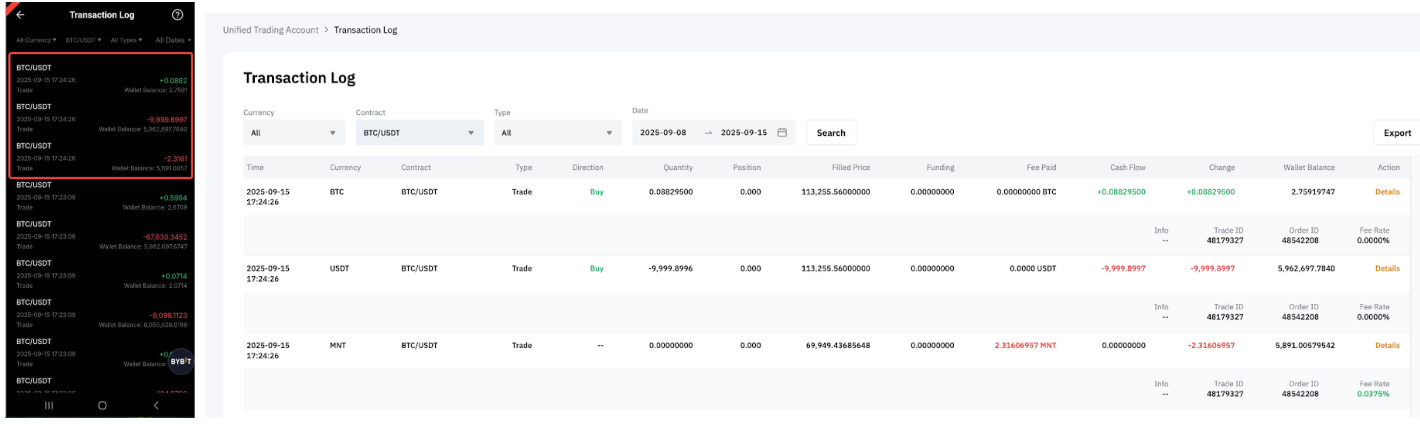Open Details for the BTC trade row
The width and height of the screenshot is (1420, 424).
click(1387, 191)
